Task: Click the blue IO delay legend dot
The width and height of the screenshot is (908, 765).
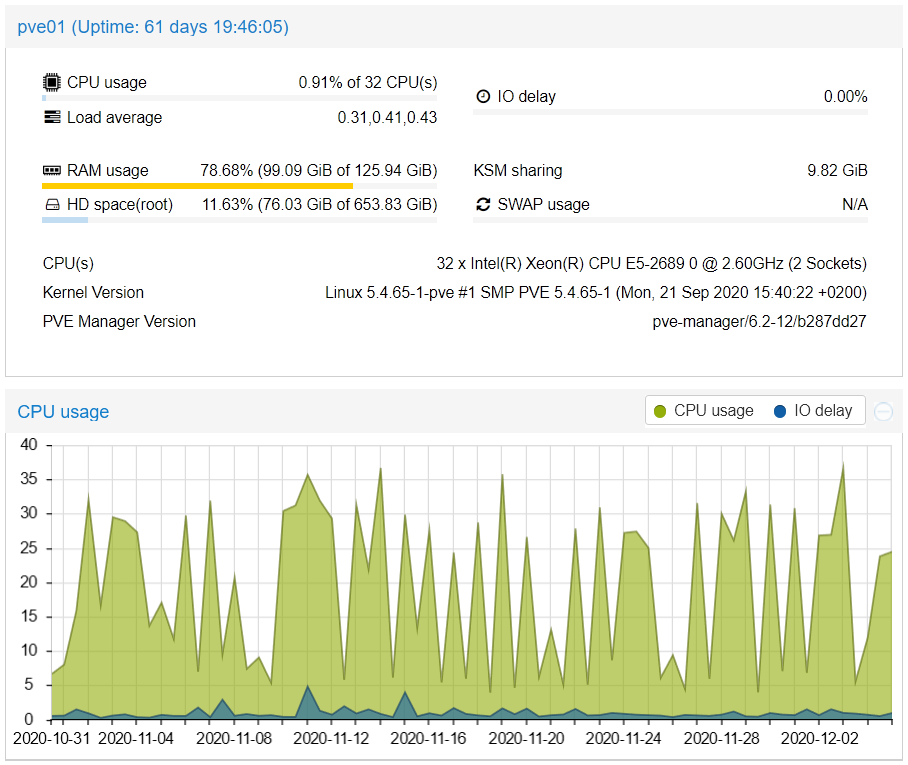Action: coord(780,411)
